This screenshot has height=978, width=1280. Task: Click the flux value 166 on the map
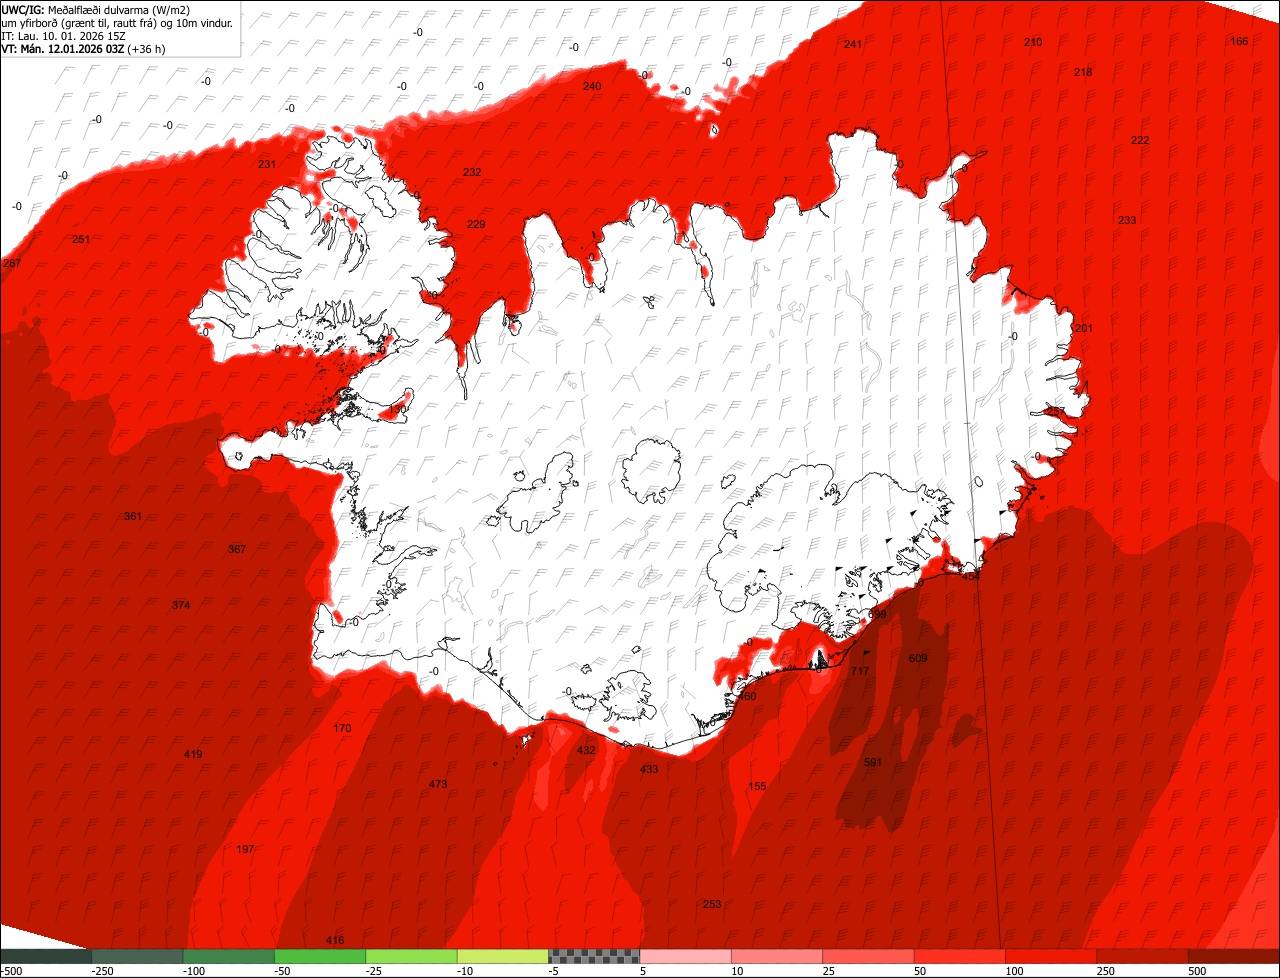pos(1239,41)
